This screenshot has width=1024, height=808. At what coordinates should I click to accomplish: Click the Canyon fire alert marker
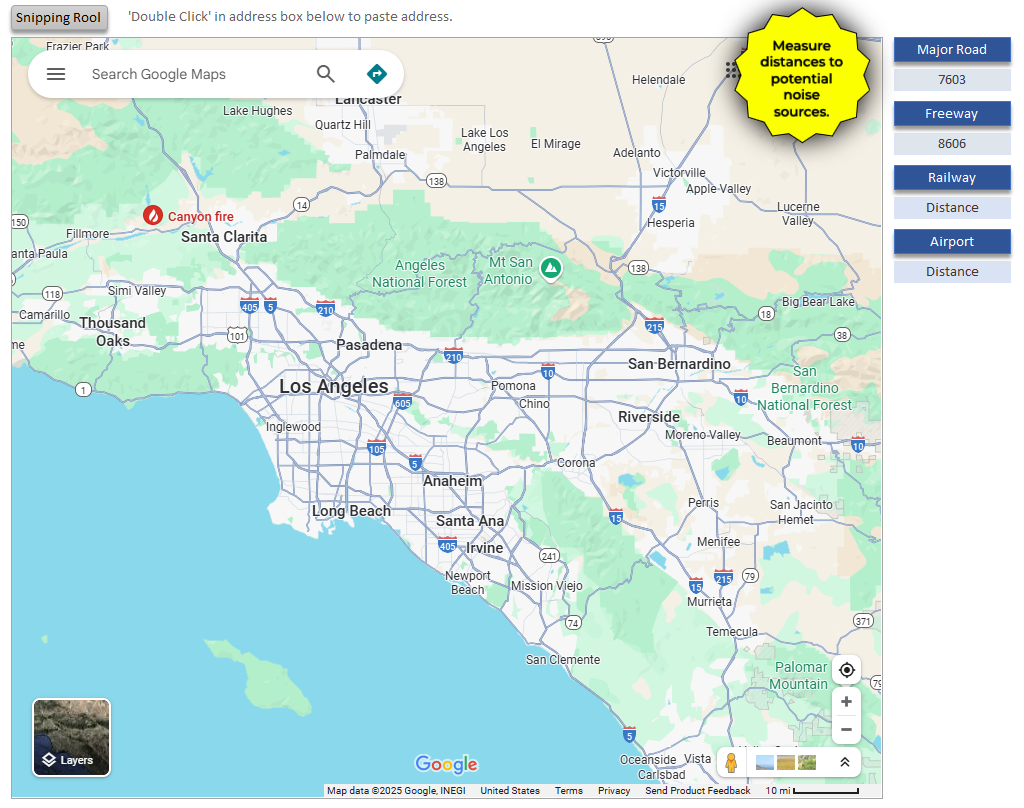tap(153, 215)
